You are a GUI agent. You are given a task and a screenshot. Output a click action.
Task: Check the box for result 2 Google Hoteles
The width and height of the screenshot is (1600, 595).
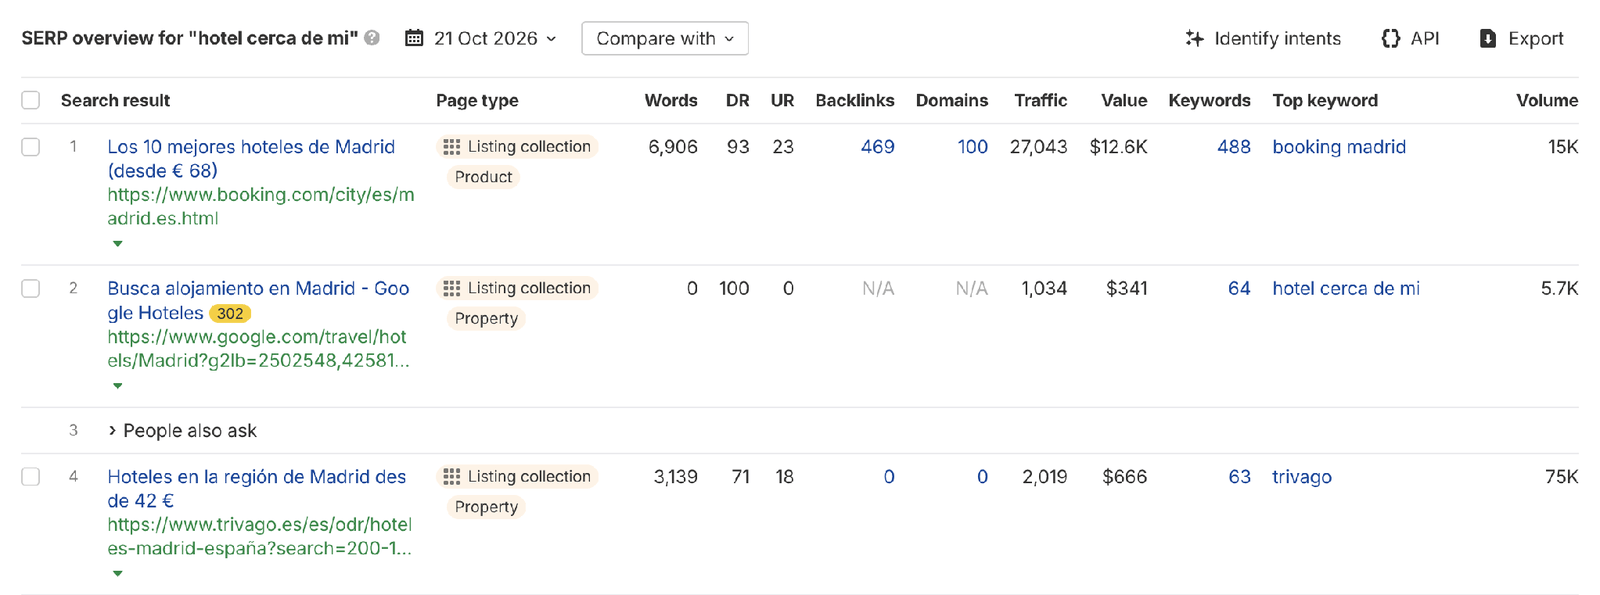(x=31, y=288)
